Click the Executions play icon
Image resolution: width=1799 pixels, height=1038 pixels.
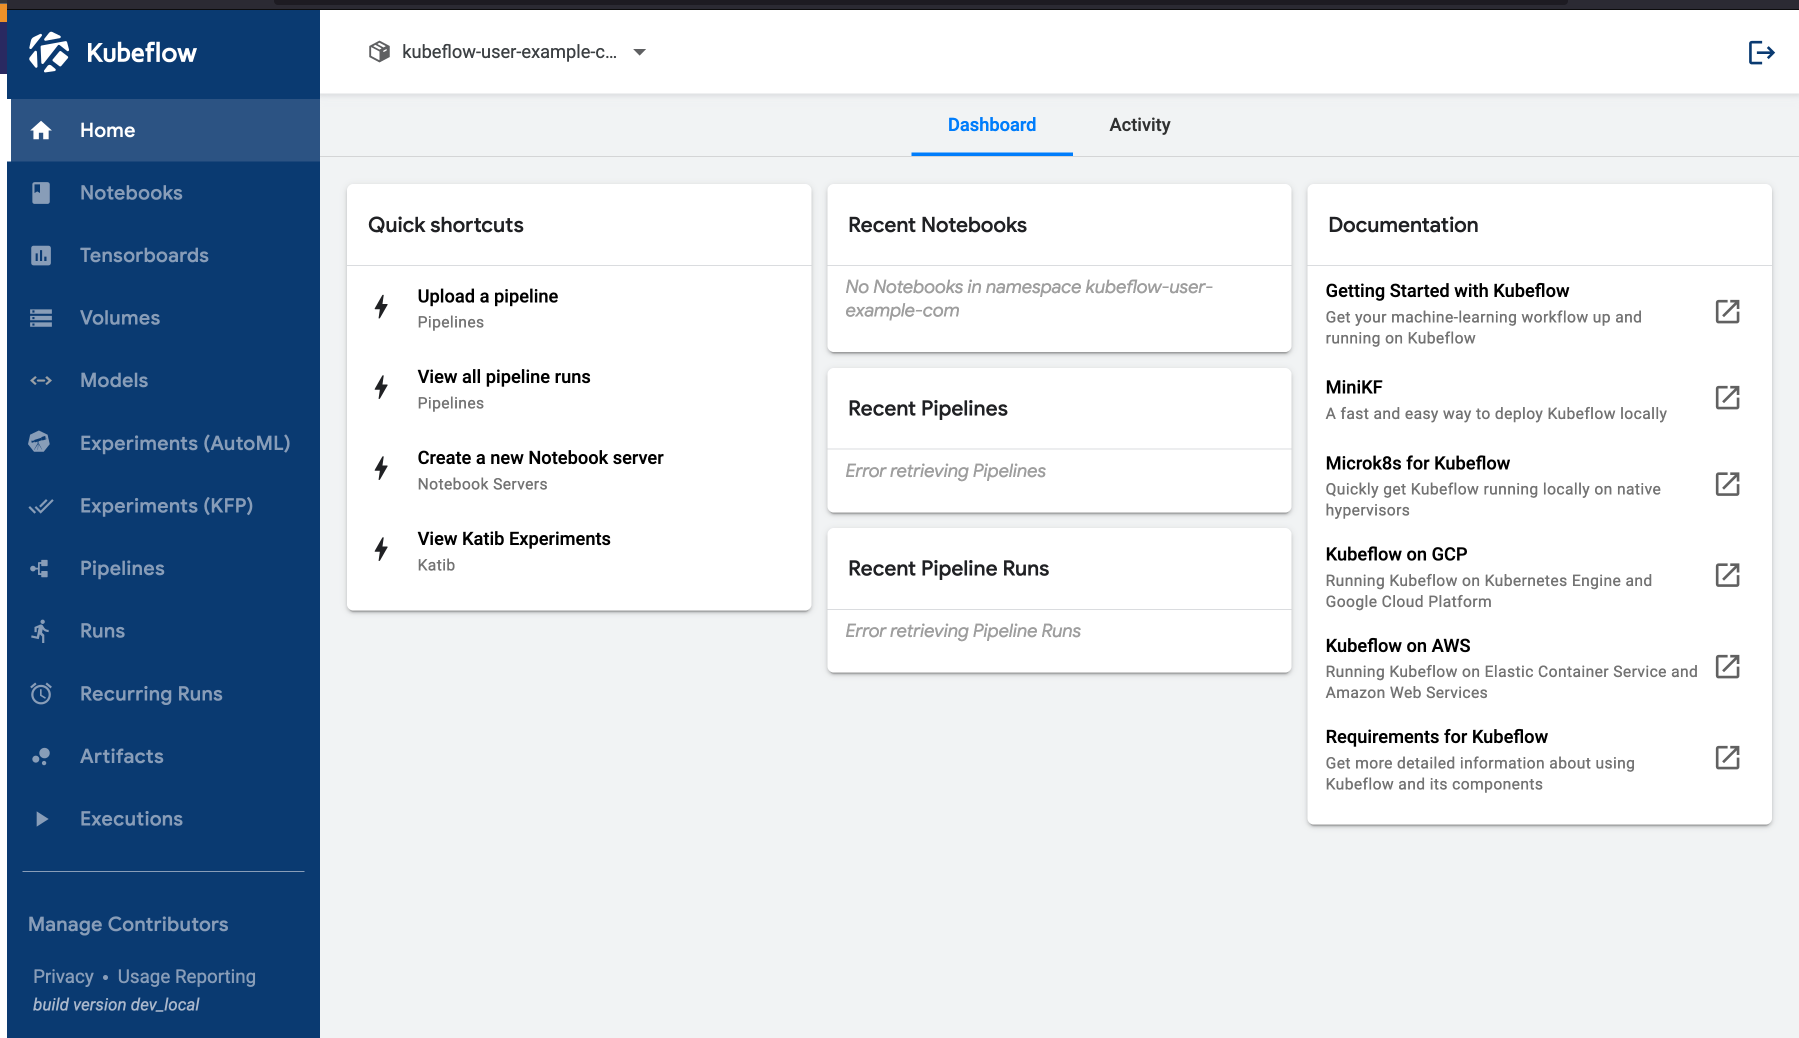tap(41, 819)
